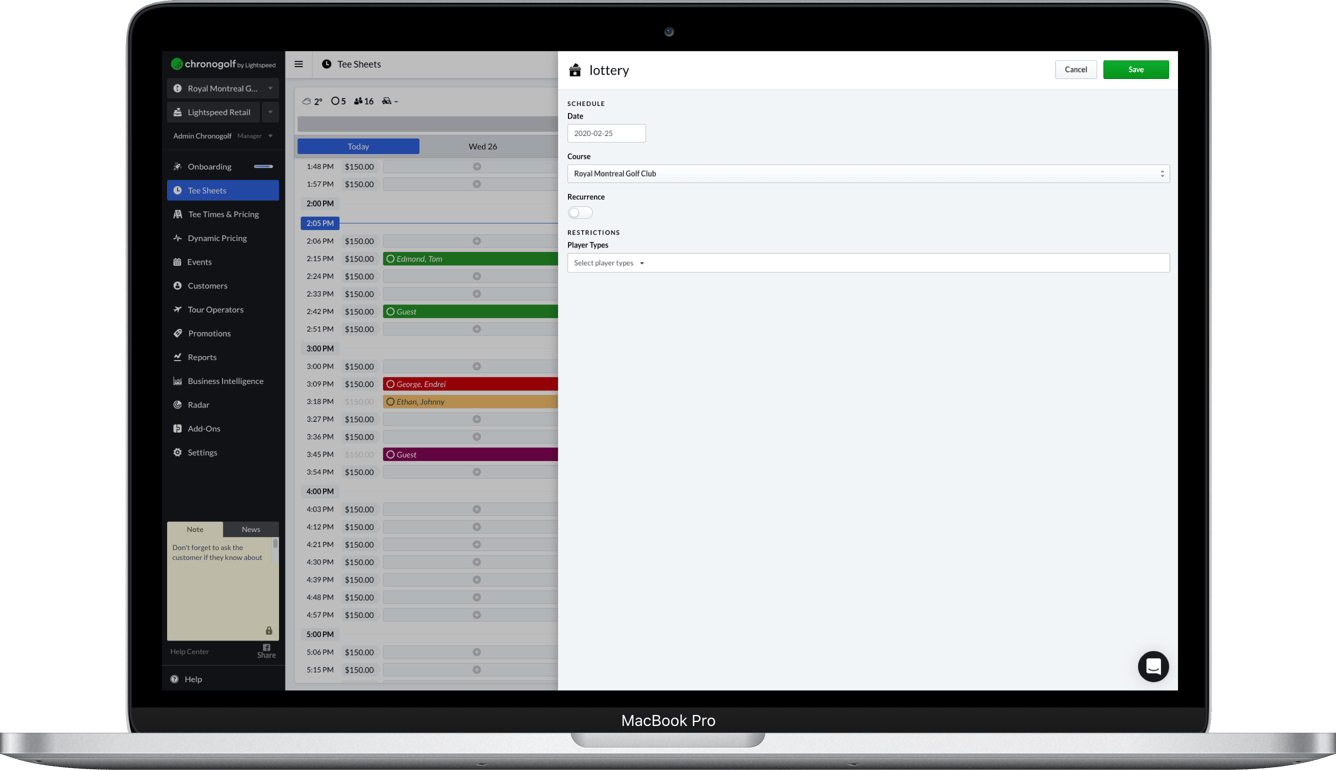Click the $150.00 price at 4:12 PM
Viewport: 1336px width, 770px height.
pos(359,527)
